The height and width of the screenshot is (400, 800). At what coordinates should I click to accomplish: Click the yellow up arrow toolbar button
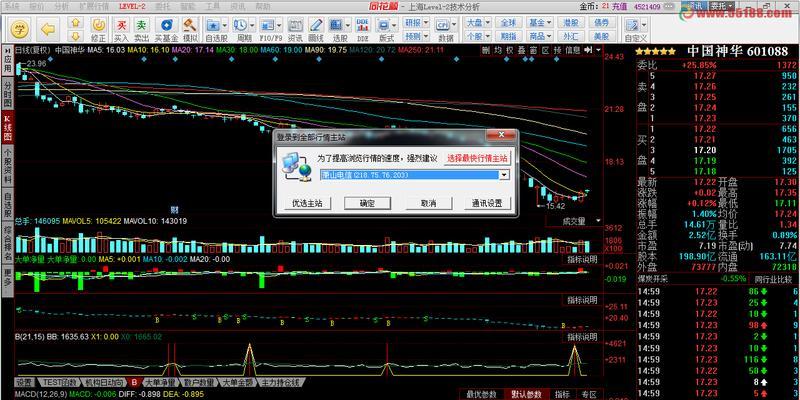76,23
